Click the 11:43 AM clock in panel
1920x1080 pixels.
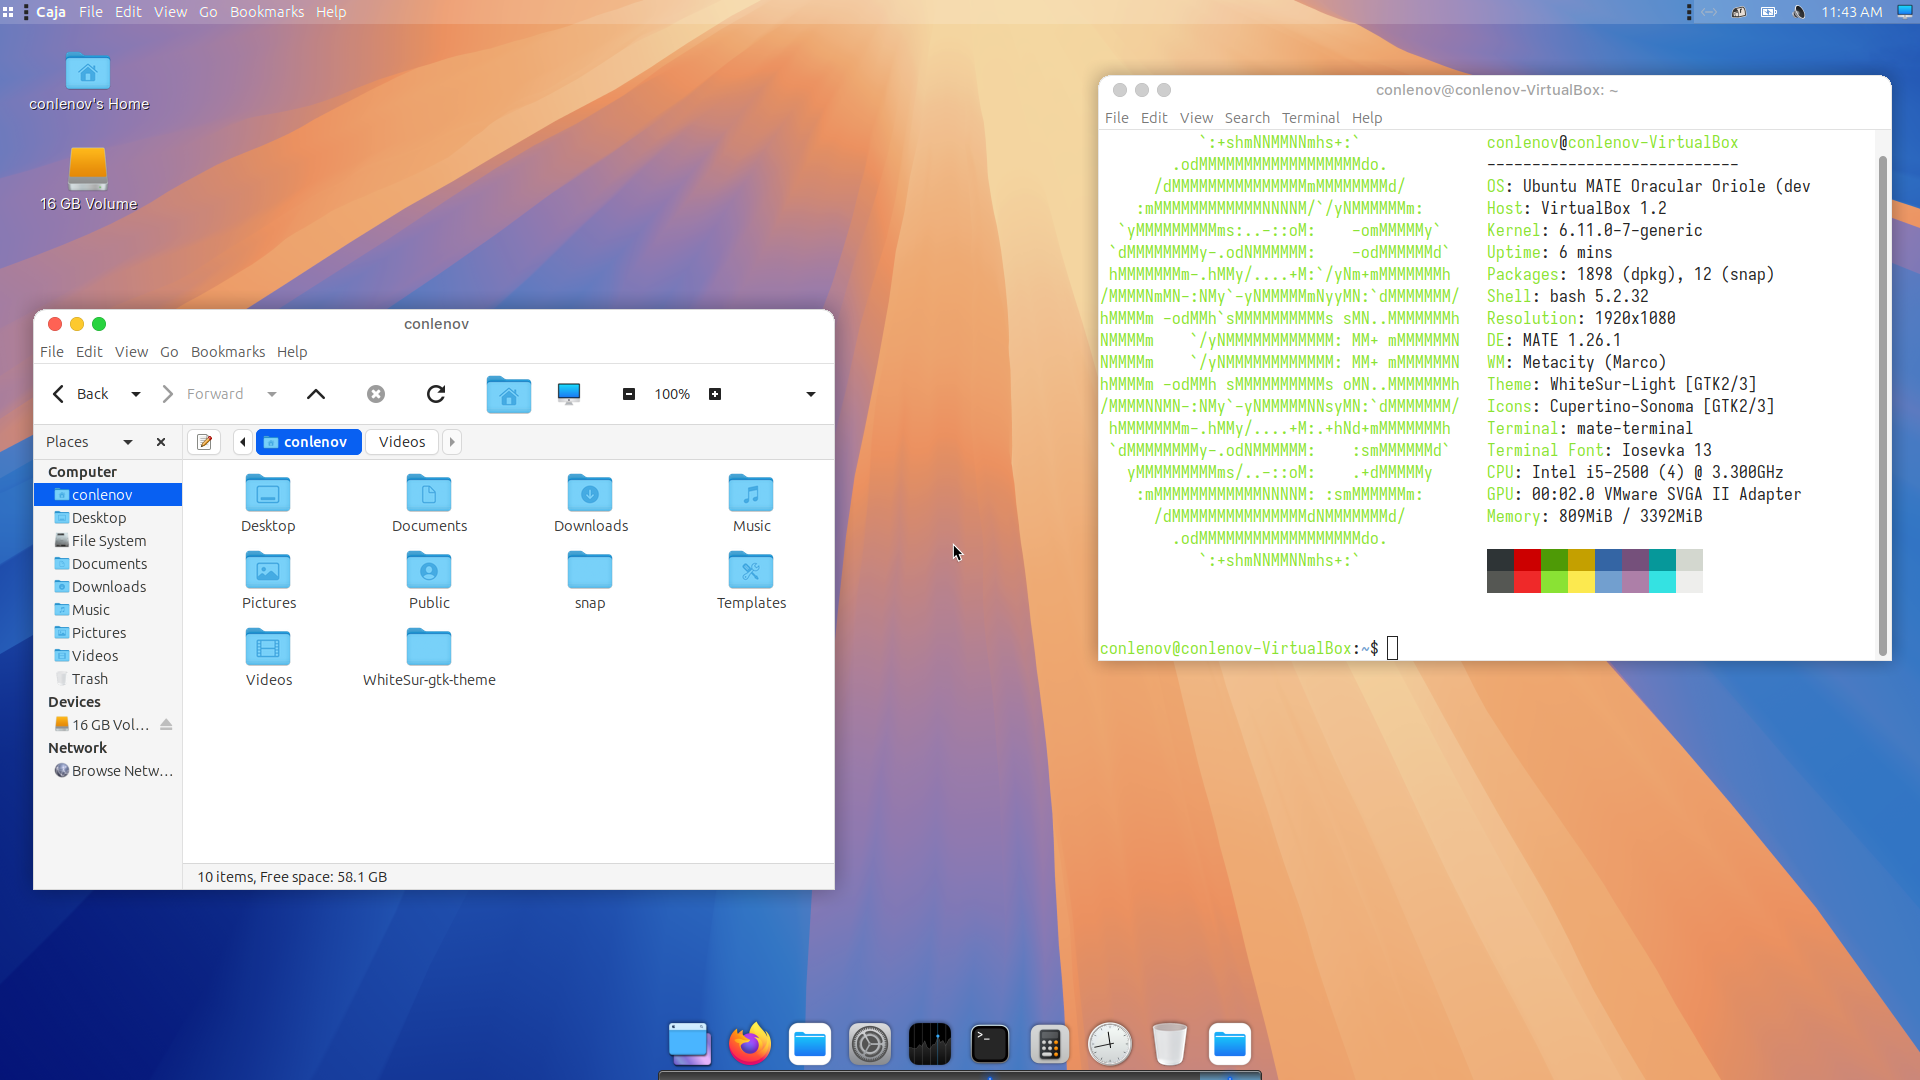(1852, 12)
